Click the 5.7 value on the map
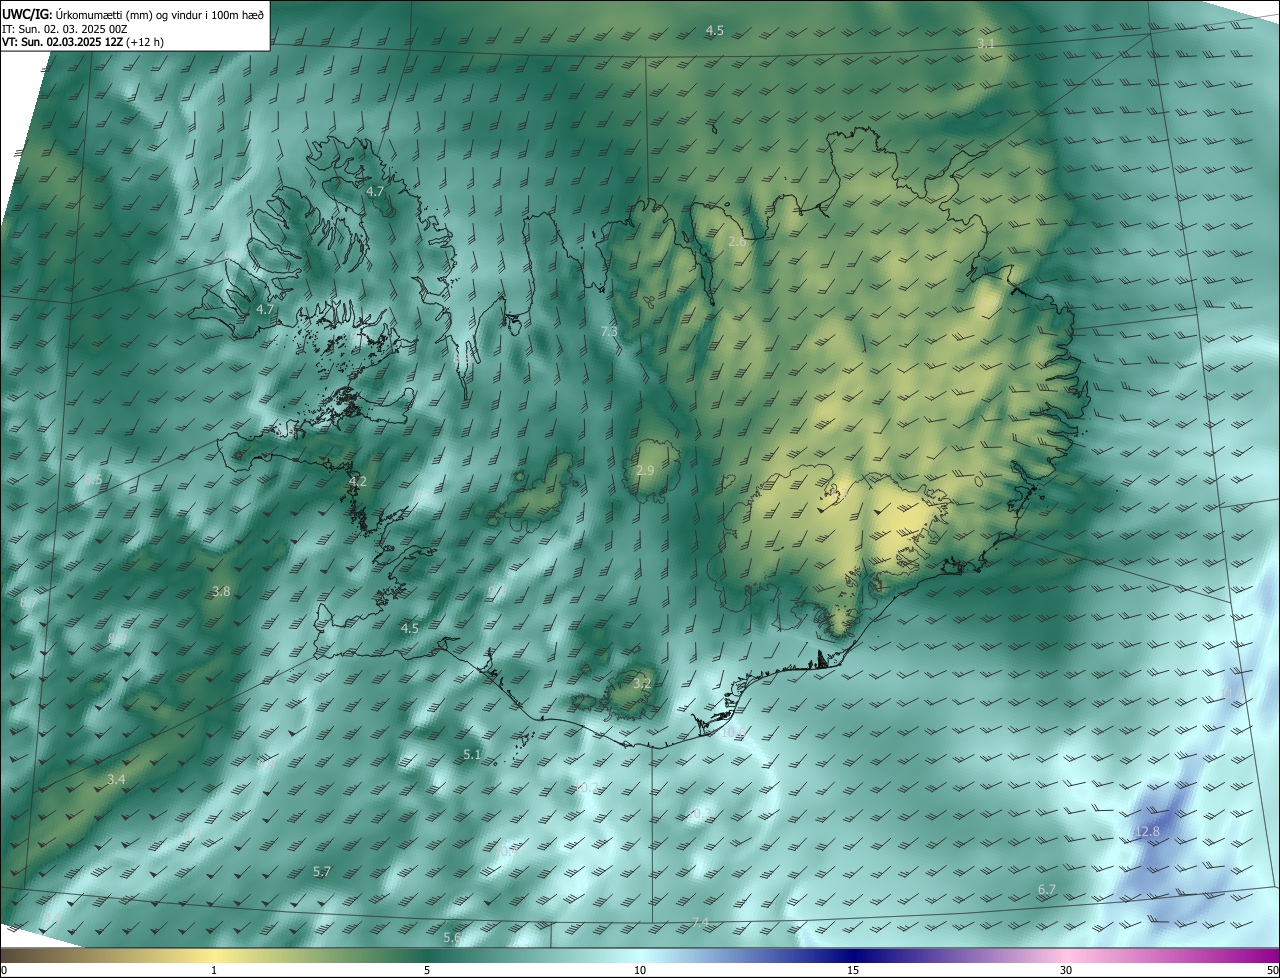1280x978 pixels. [322, 872]
